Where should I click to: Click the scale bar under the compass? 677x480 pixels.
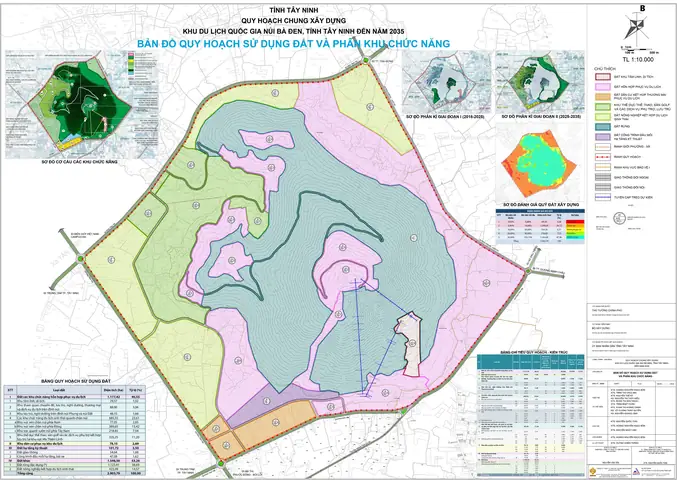[638, 51]
